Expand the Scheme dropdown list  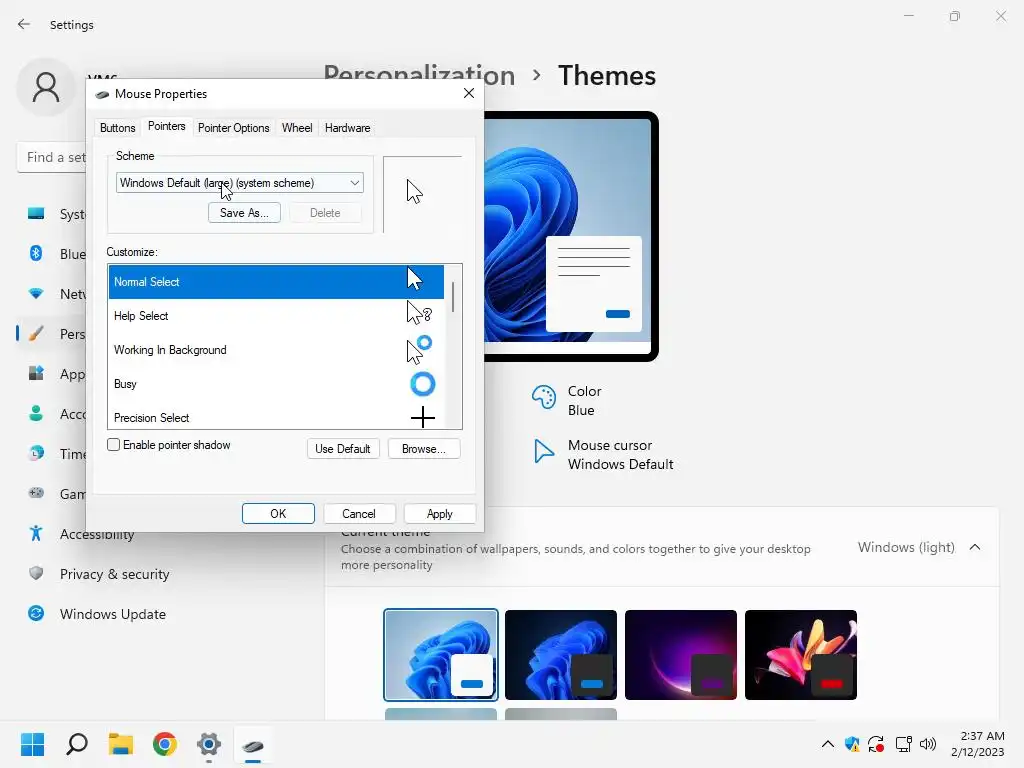[x=240, y=183]
